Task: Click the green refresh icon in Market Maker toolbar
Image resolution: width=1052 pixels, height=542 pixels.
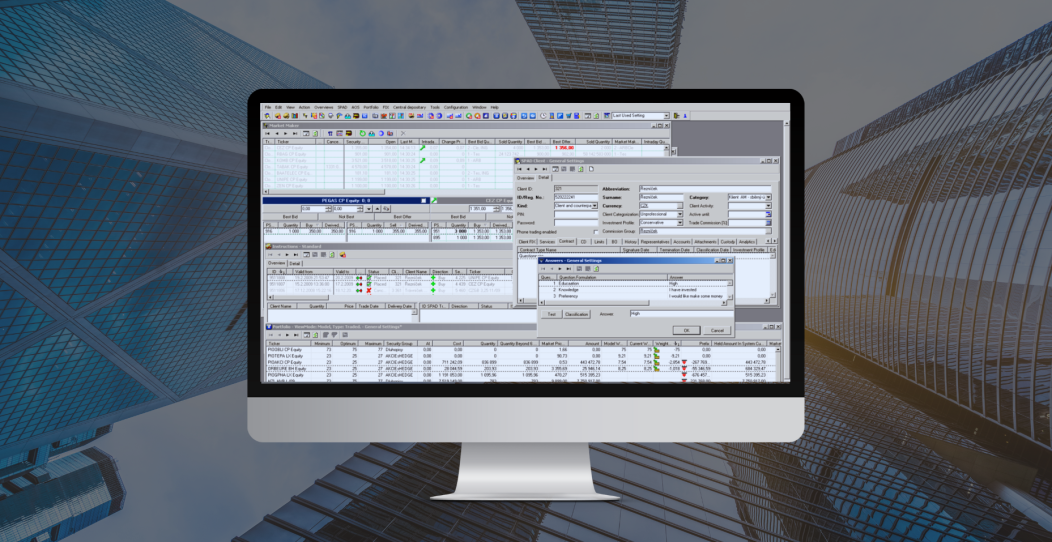Action: click(x=362, y=133)
